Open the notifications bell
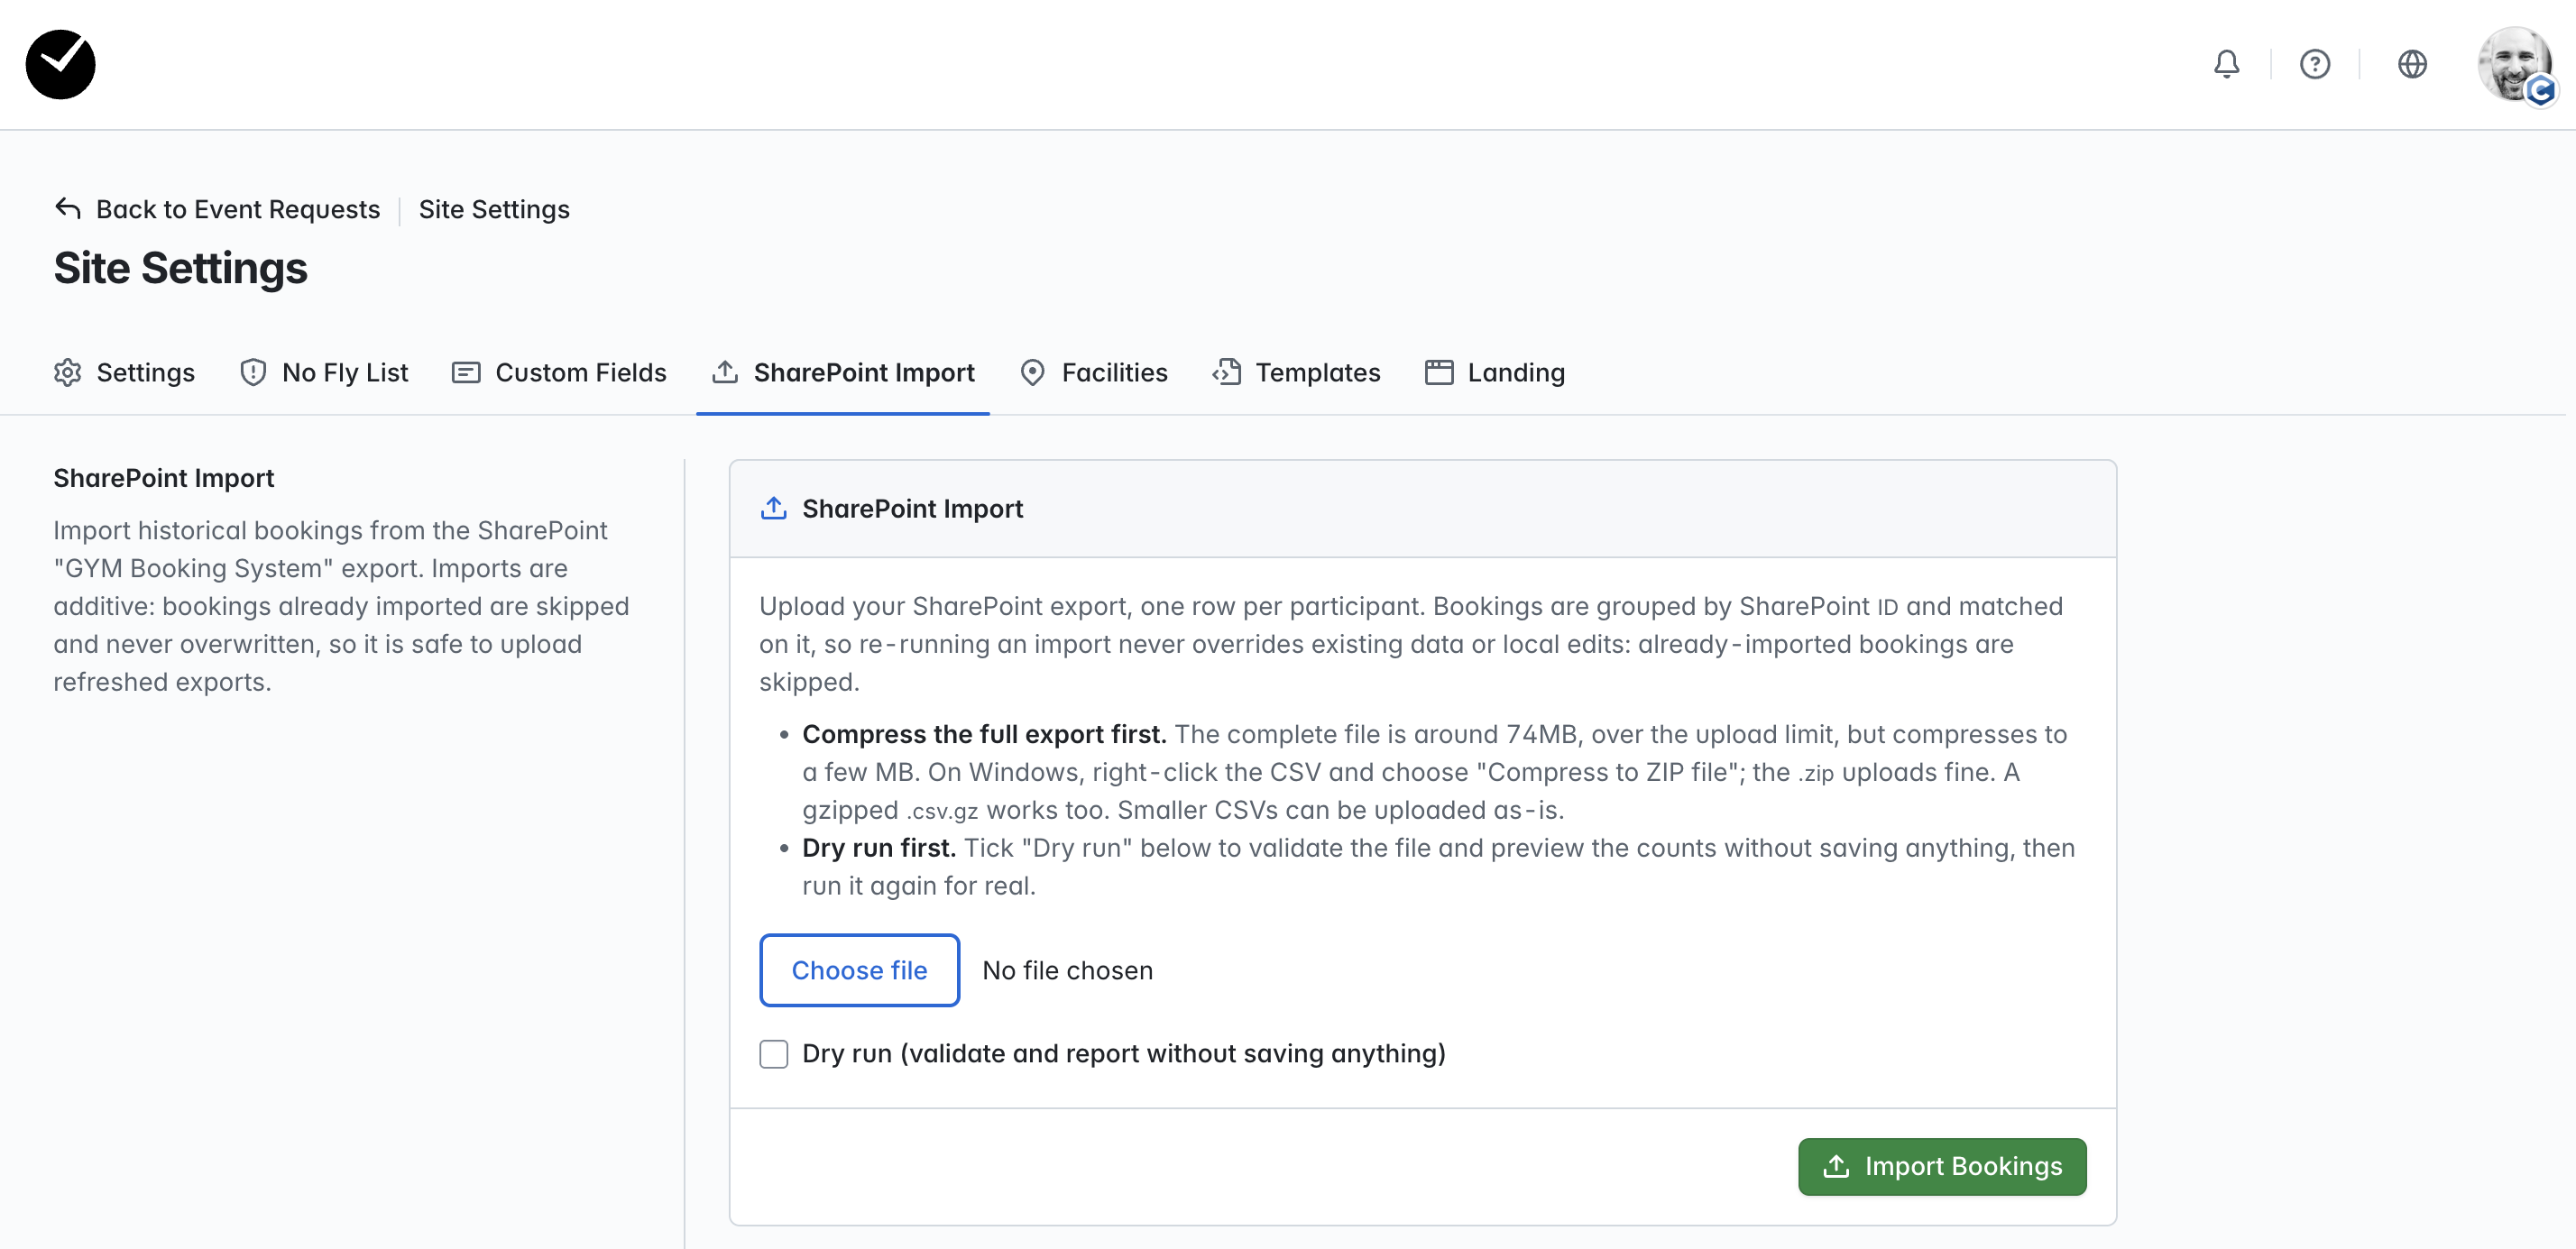The height and width of the screenshot is (1249, 2576). (2226, 64)
